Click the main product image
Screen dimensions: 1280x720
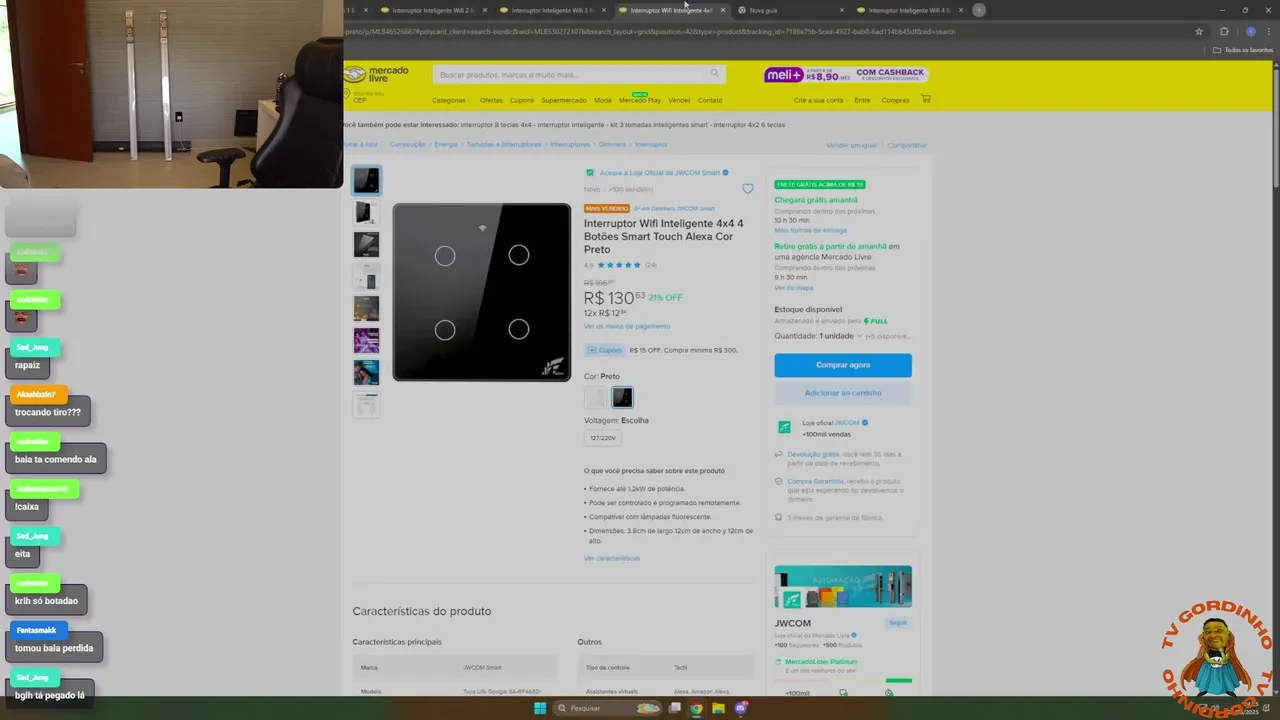pos(481,292)
